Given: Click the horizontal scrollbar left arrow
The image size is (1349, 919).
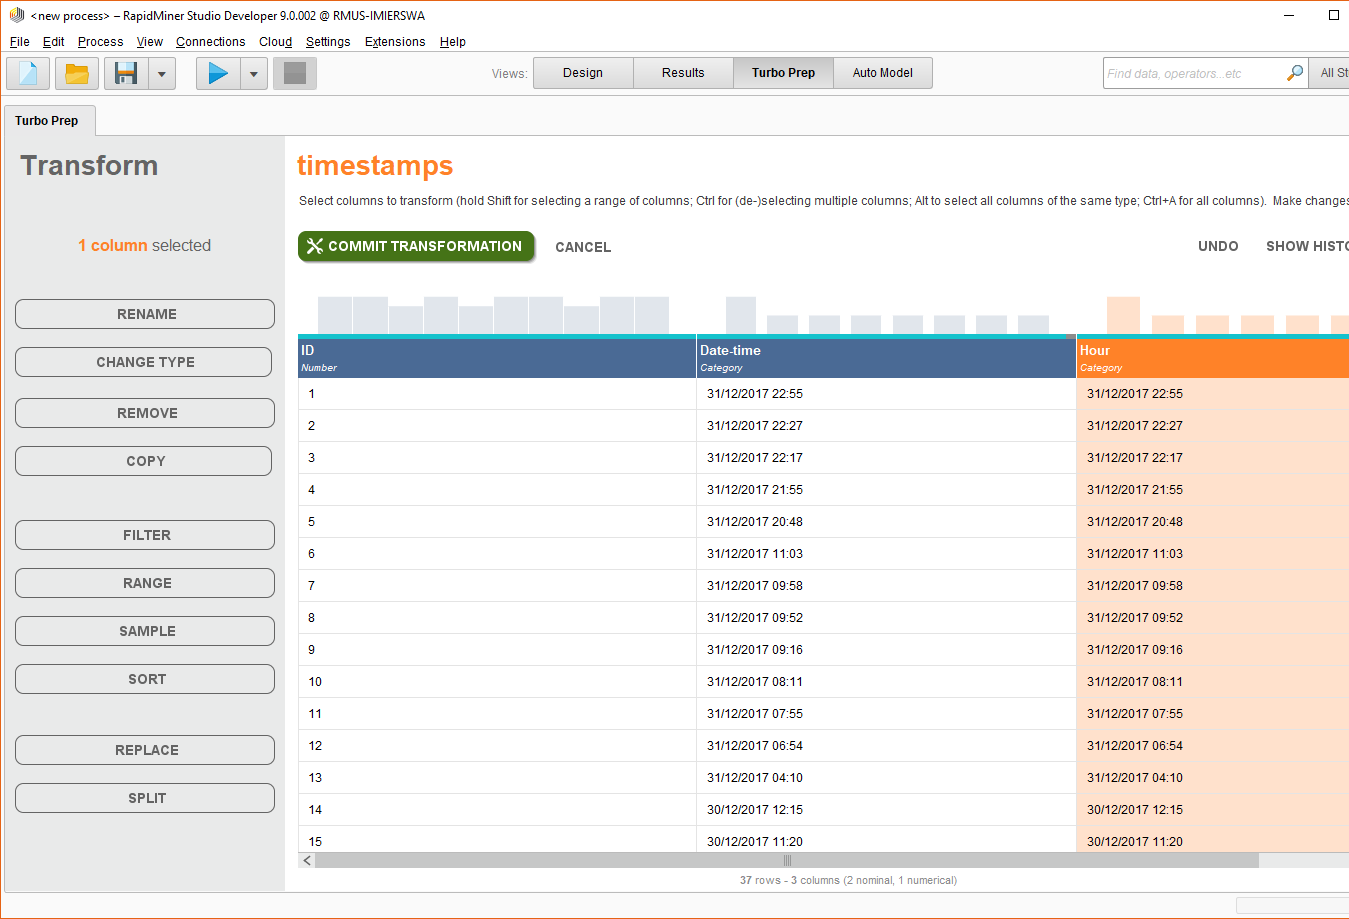Looking at the screenshot, I should tap(307, 860).
